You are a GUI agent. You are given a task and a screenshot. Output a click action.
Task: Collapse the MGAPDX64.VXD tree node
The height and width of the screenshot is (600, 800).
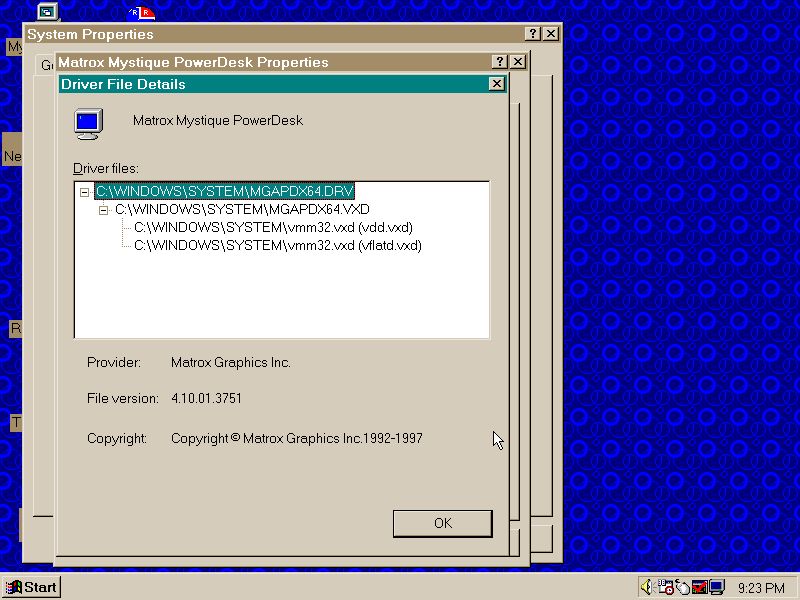point(104,209)
